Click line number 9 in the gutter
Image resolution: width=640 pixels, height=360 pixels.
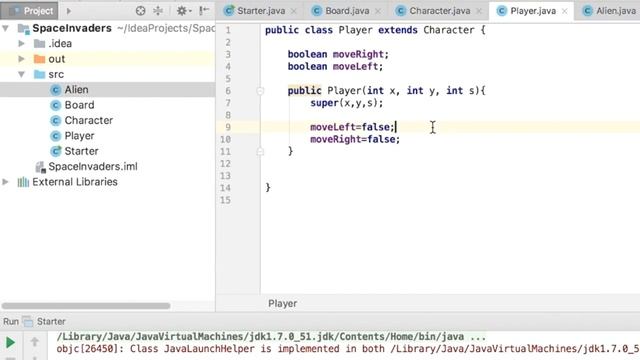(x=228, y=127)
